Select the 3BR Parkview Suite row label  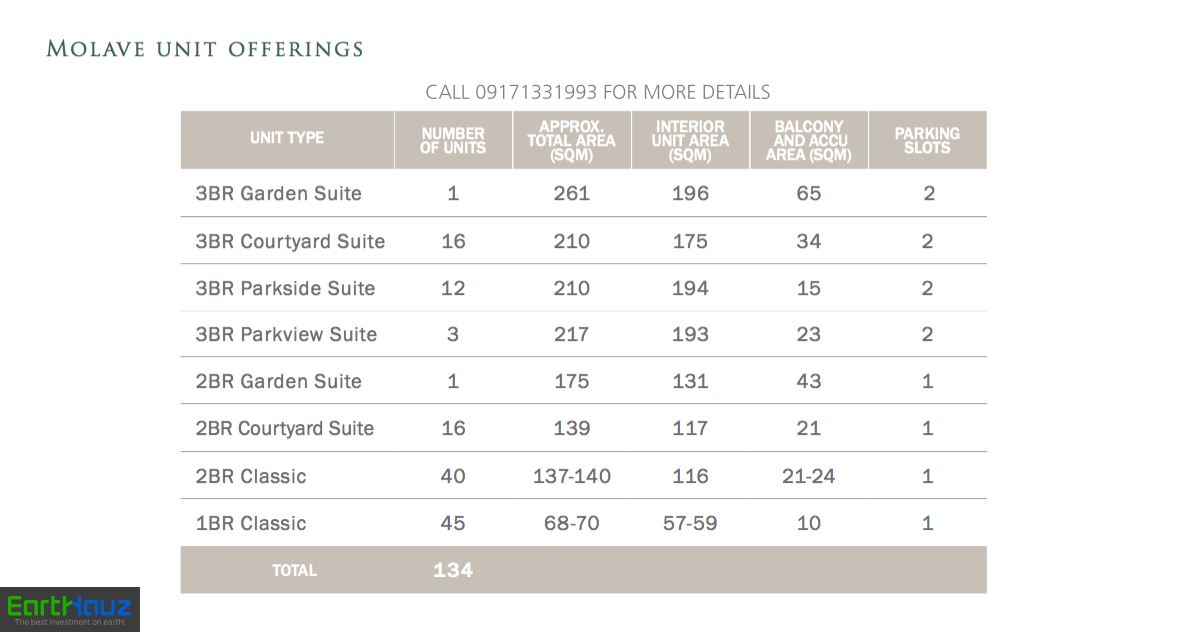(x=286, y=334)
